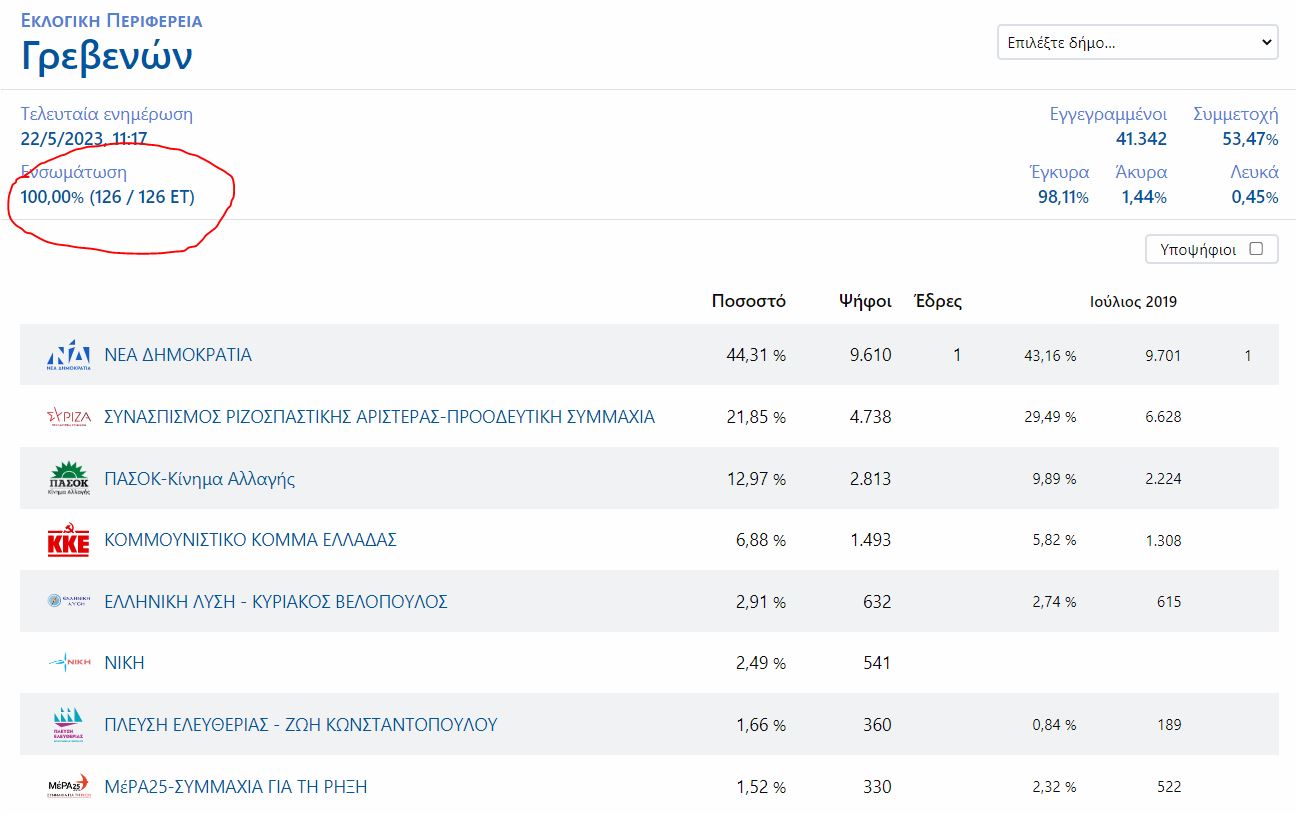This screenshot has width=1297, height=815.
Task: Tick the Υποψήφιοι checkbox
Action: point(1256,249)
